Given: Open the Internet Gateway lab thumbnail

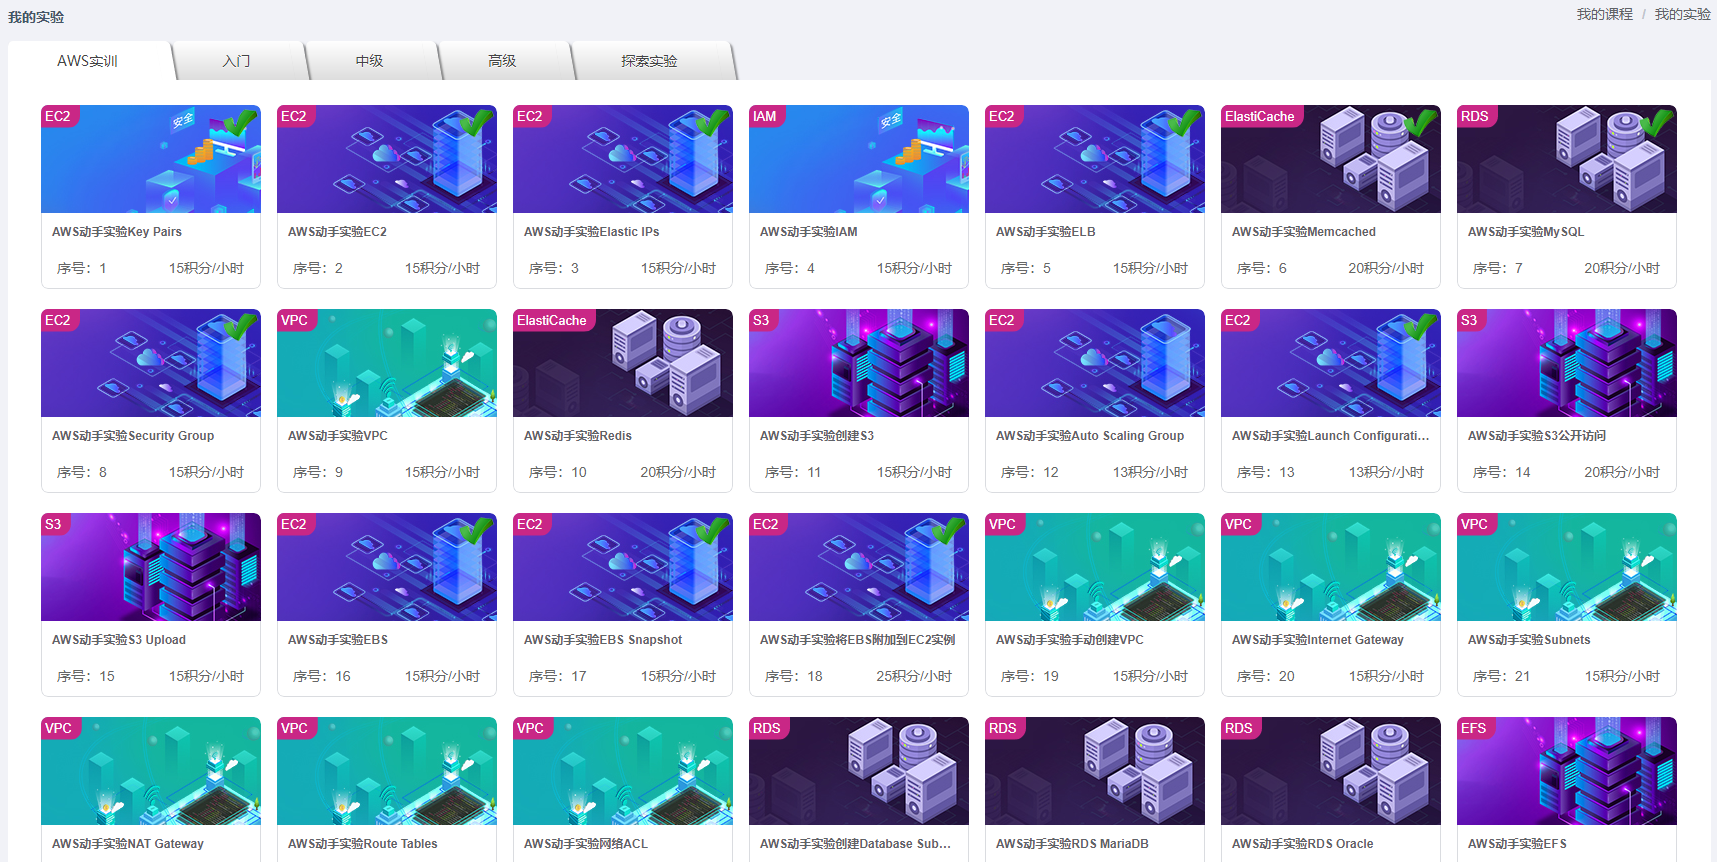Looking at the screenshot, I should pos(1330,568).
